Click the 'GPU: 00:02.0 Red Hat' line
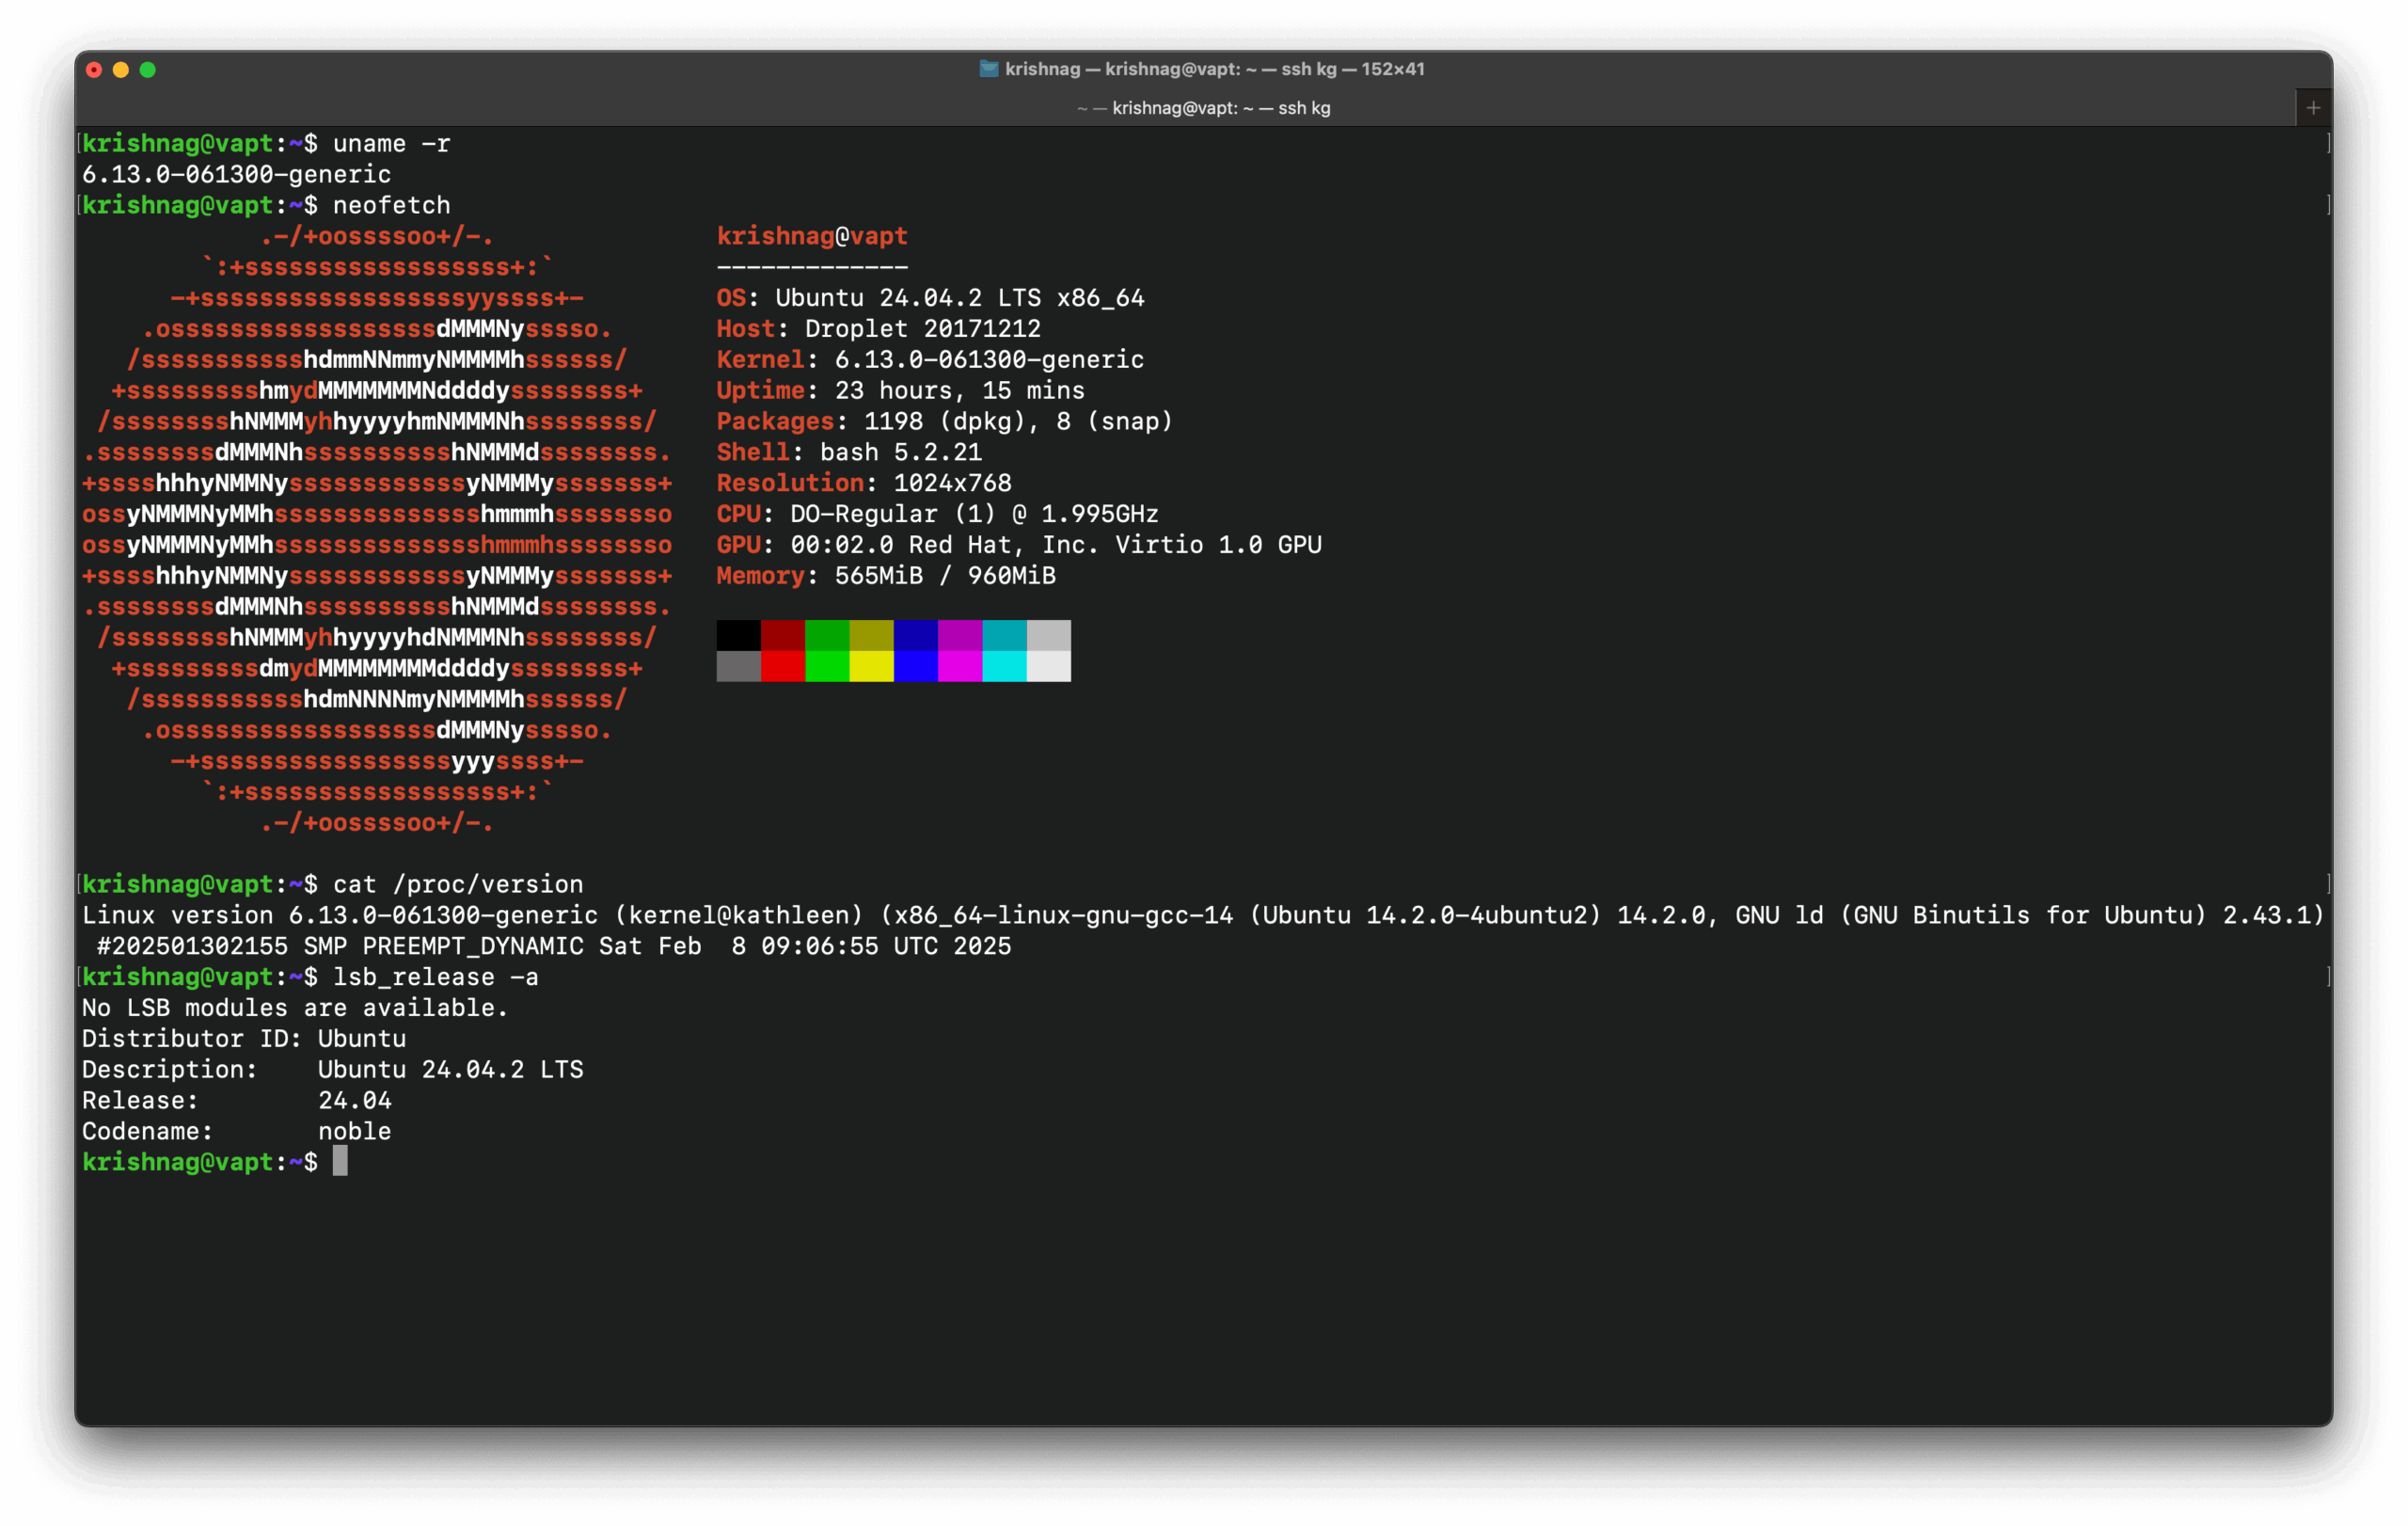 [x=1020, y=546]
